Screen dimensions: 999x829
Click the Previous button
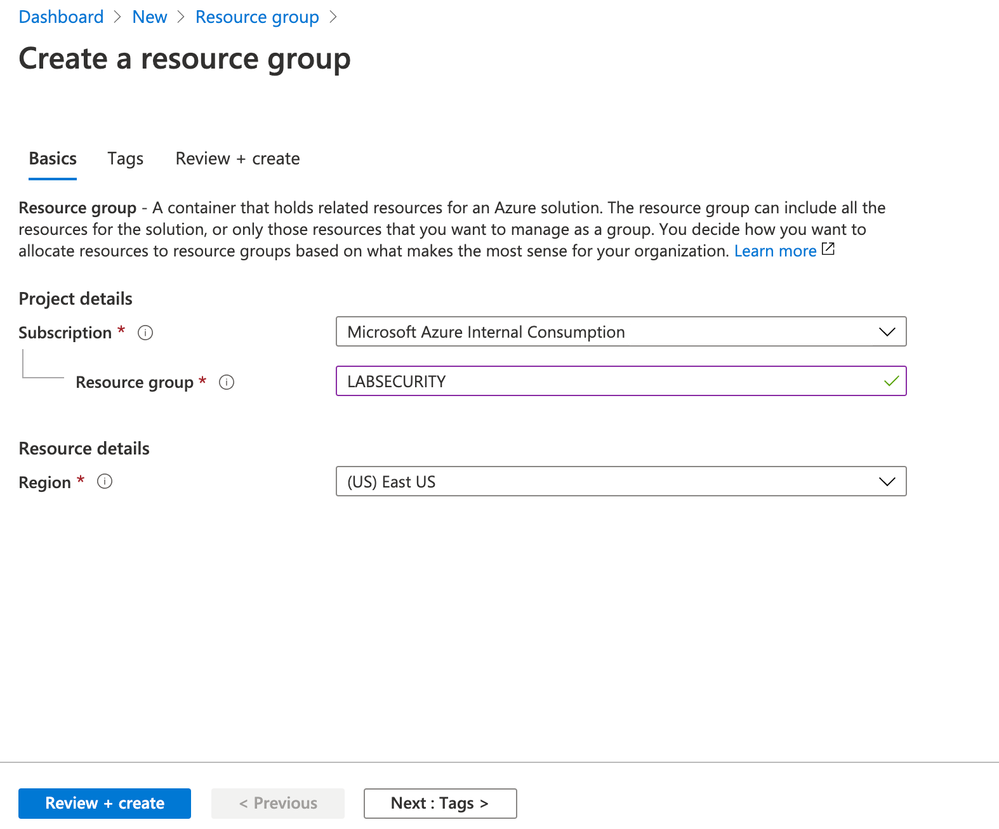pos(278,803)
